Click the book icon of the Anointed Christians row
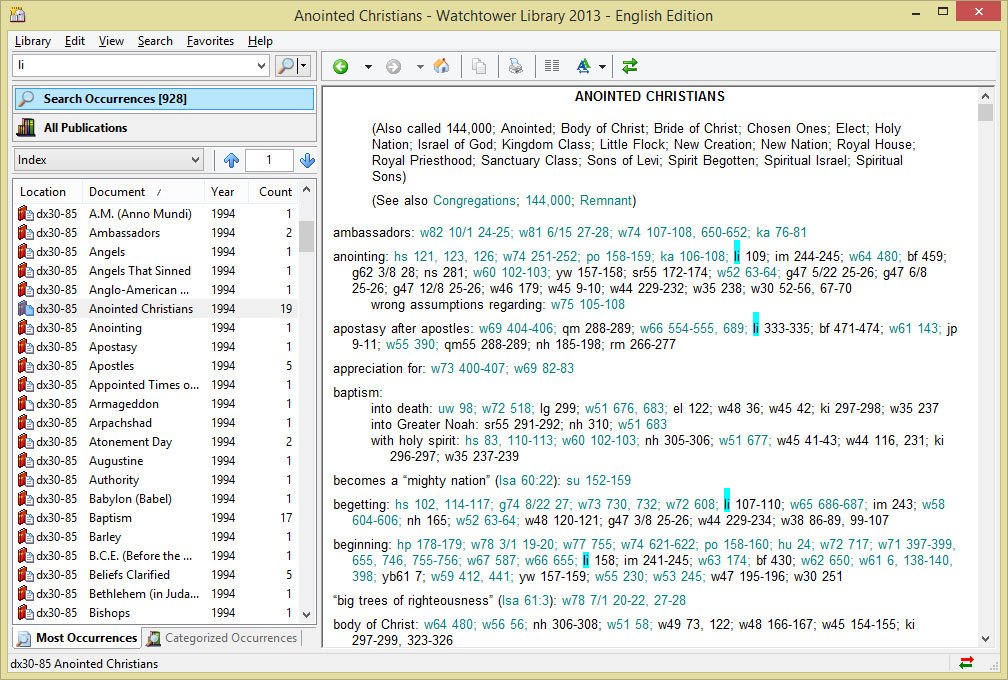This screenshot has height=680, width=1008. [x=26, y=309]
